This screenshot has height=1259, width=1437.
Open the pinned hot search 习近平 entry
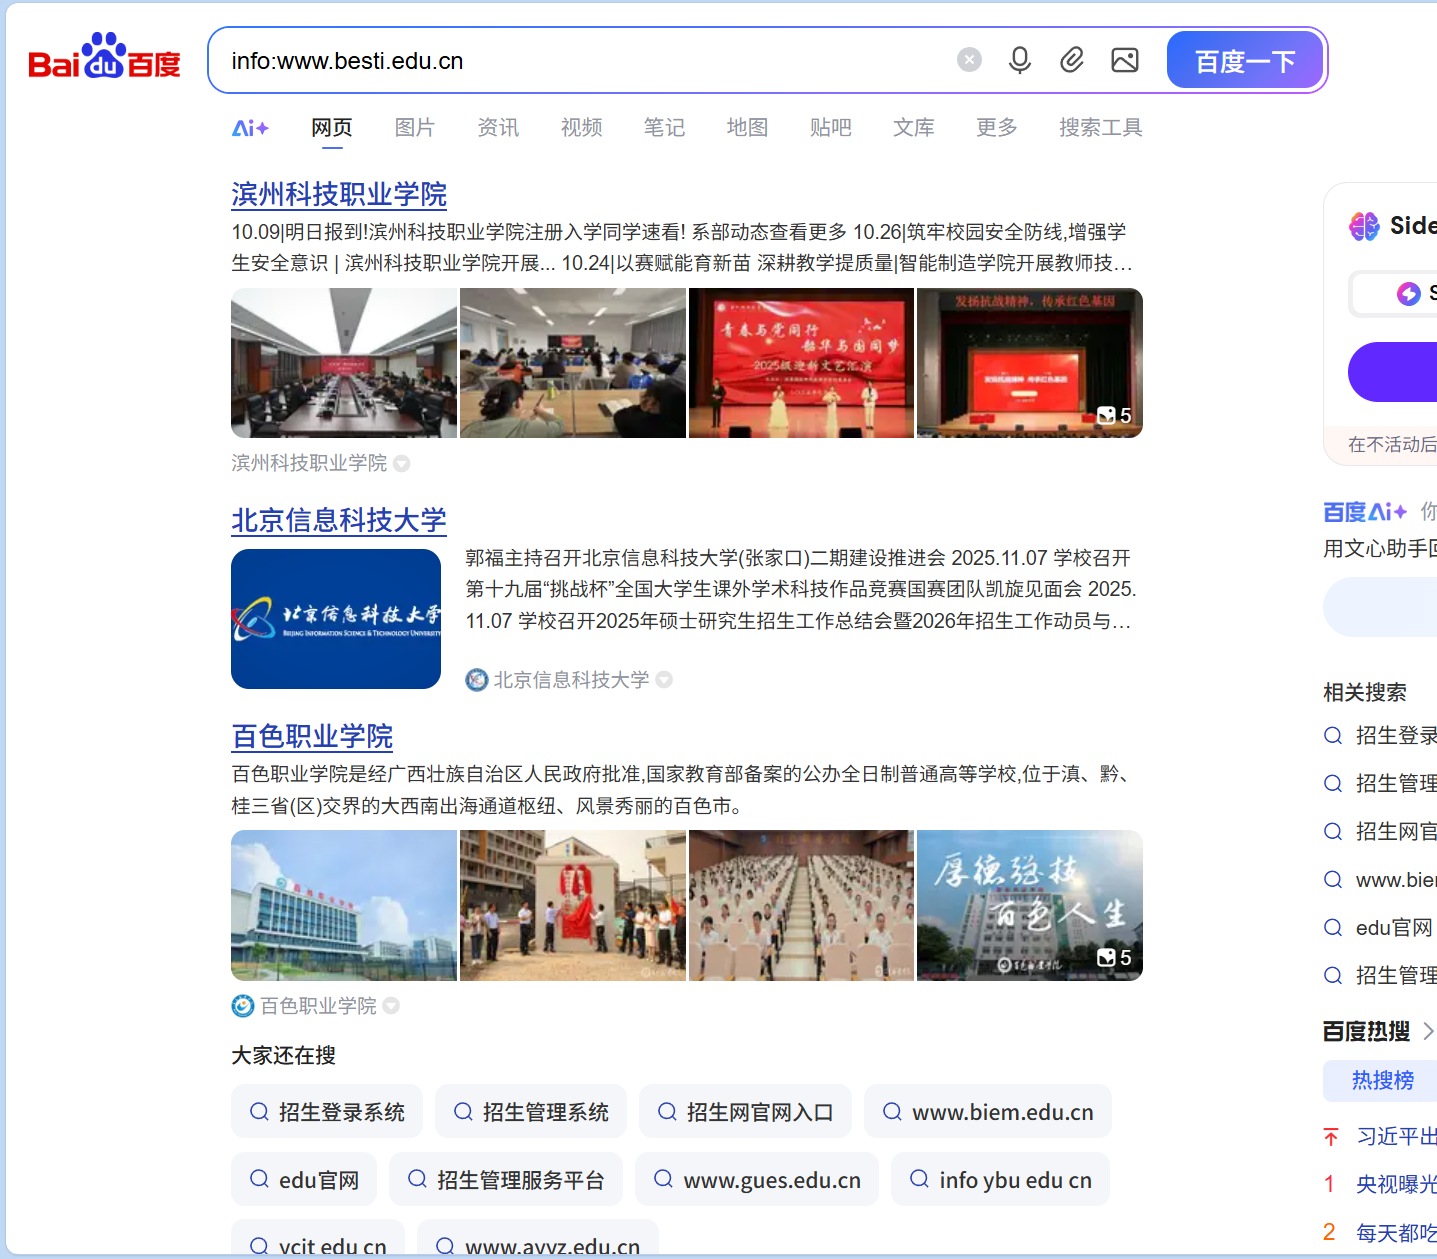pos(1396,1136)
